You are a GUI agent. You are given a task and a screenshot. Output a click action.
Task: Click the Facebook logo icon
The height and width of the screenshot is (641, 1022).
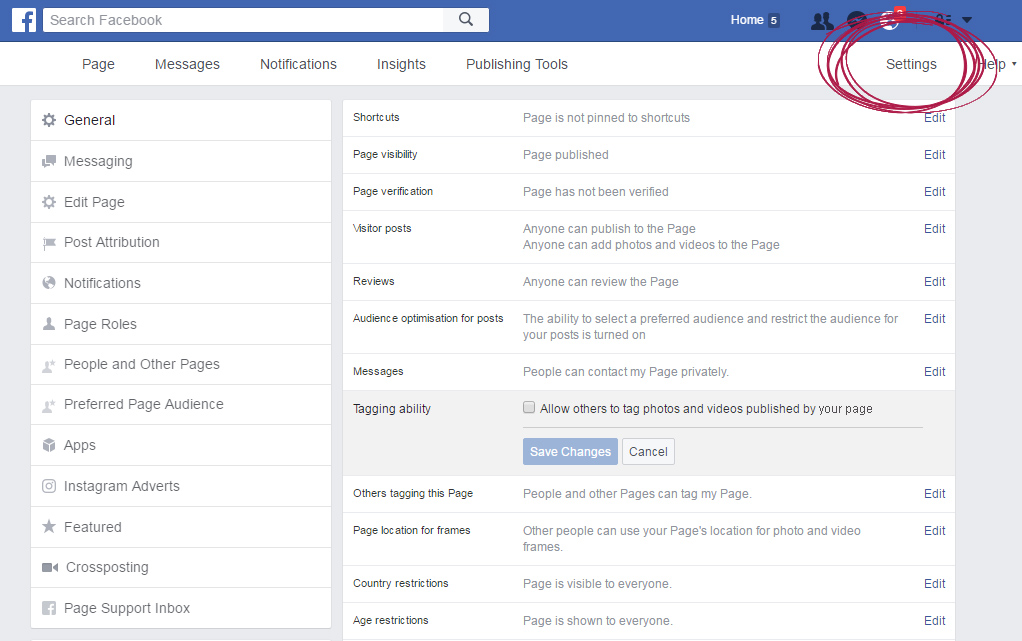click(x=24, y=20)
